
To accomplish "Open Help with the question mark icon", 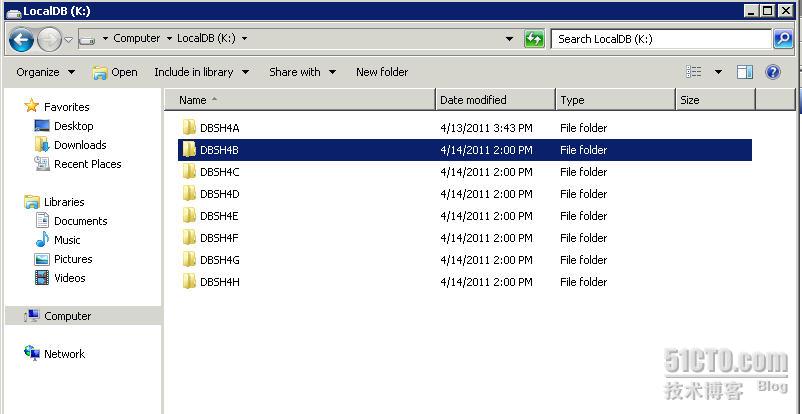I will click(773, 72).
